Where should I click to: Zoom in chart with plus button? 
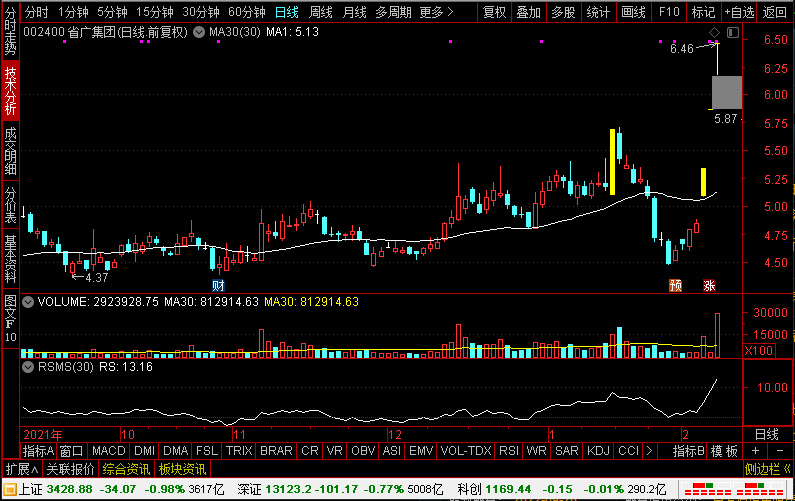point(755,451)
